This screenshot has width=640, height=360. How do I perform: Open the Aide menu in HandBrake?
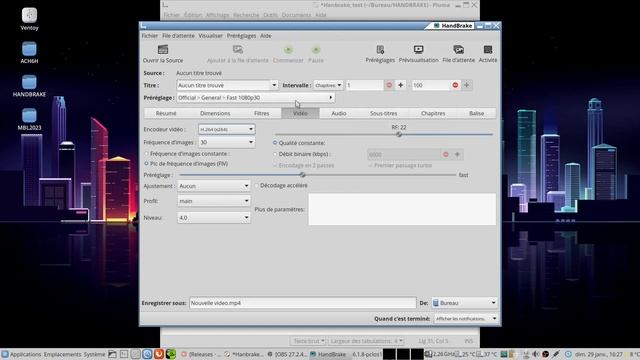[266, 36]
